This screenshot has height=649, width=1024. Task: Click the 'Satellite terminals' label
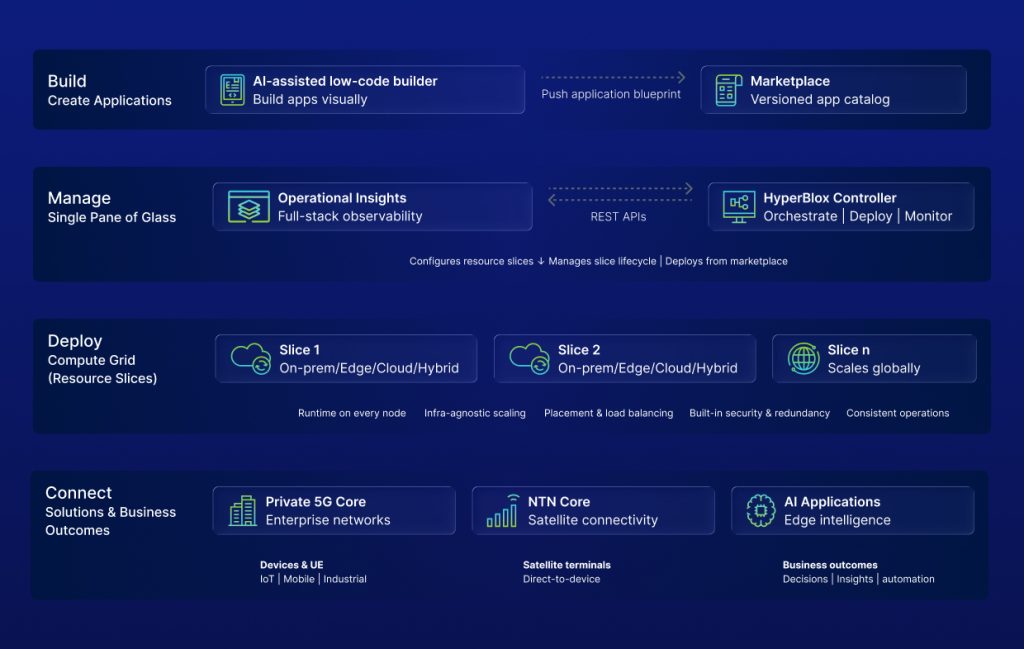(x=567, y=565)
